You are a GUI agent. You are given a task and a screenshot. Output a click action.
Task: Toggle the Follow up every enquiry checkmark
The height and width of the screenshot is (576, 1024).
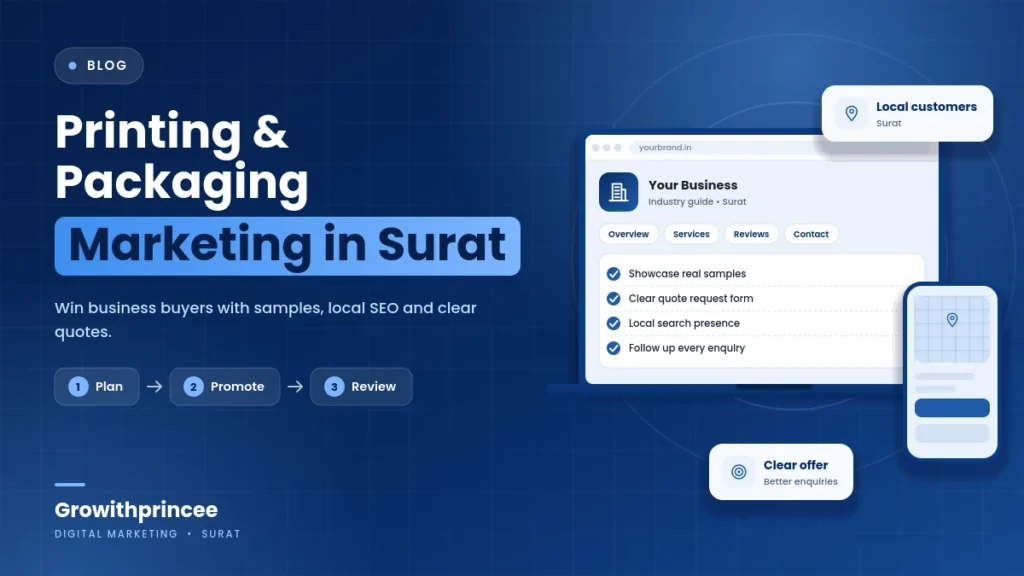click(x=613, y=348)
